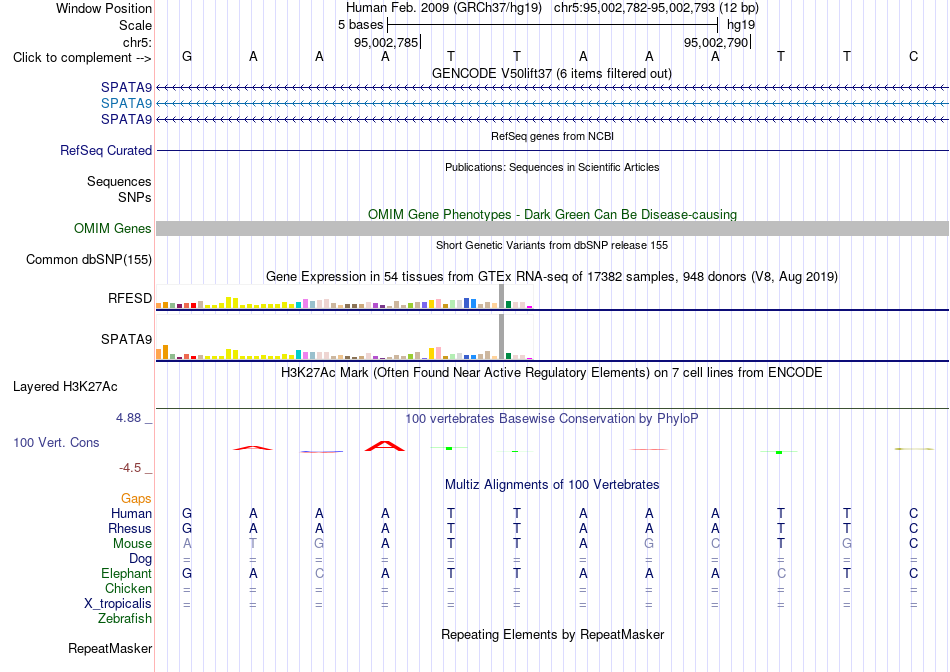Click the 100 Vert. Cons label
The image size is (950, 672).
tap(56, 442)
